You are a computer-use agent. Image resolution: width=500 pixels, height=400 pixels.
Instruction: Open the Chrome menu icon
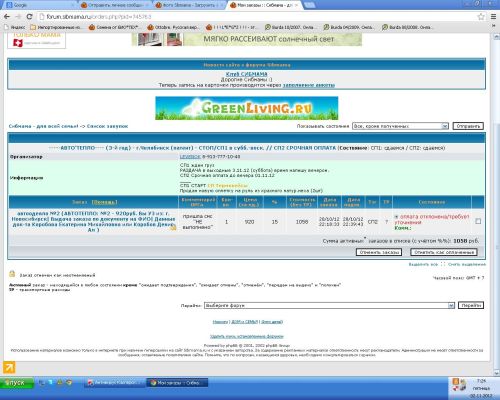tap(494, 17)
